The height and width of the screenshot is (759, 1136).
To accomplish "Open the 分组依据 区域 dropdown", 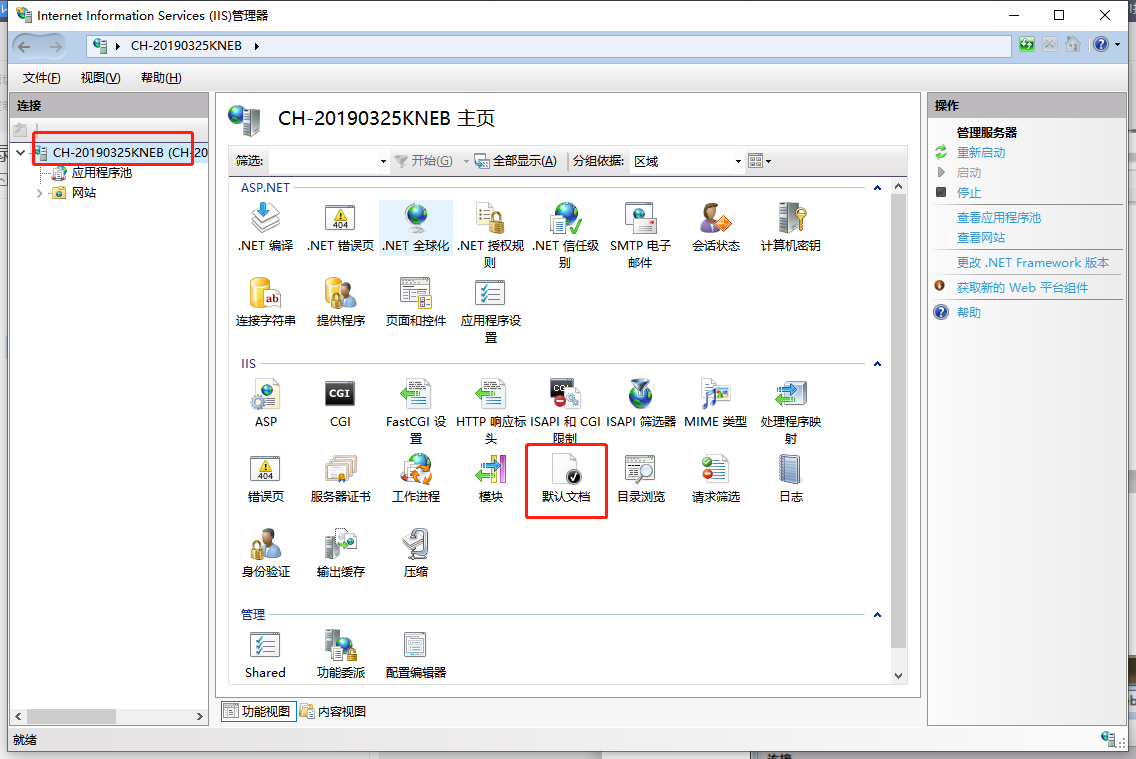I will [737, 161].
